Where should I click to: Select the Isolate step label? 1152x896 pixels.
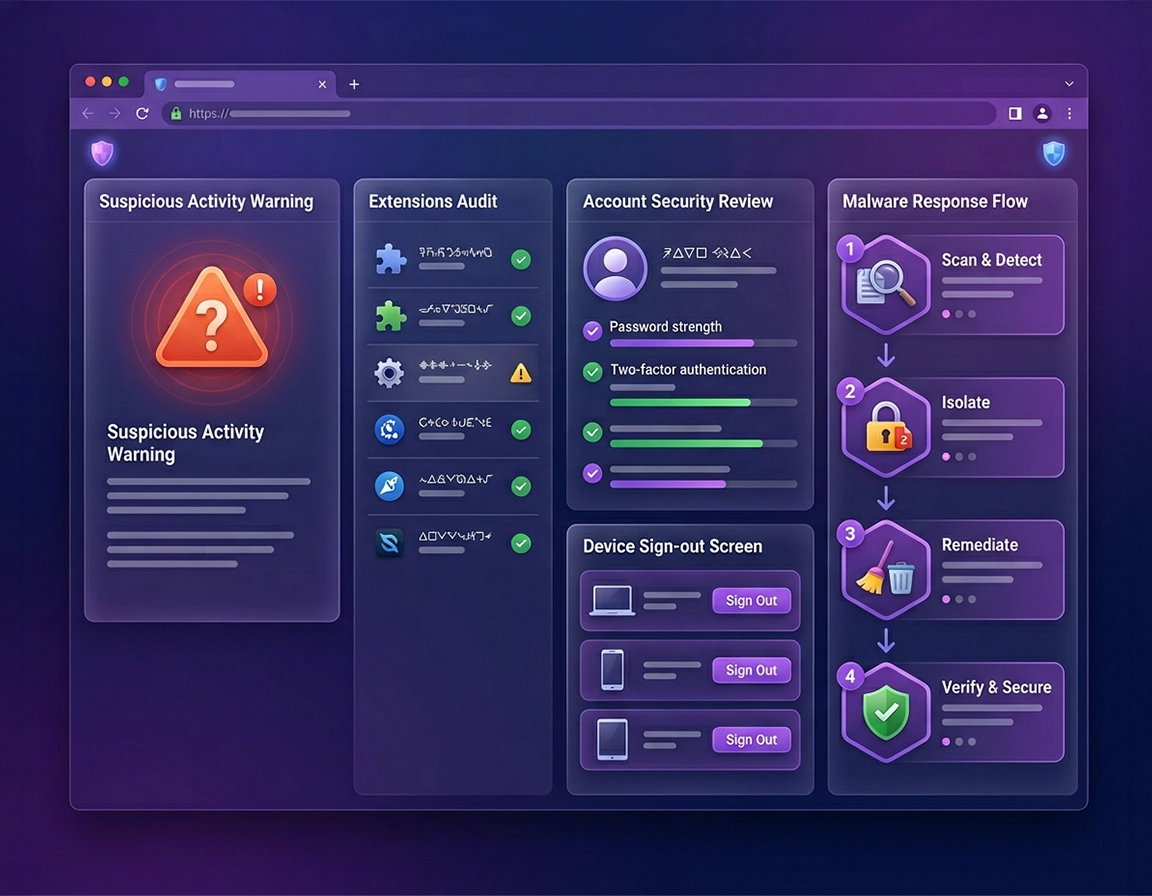(x=965, y=402)
